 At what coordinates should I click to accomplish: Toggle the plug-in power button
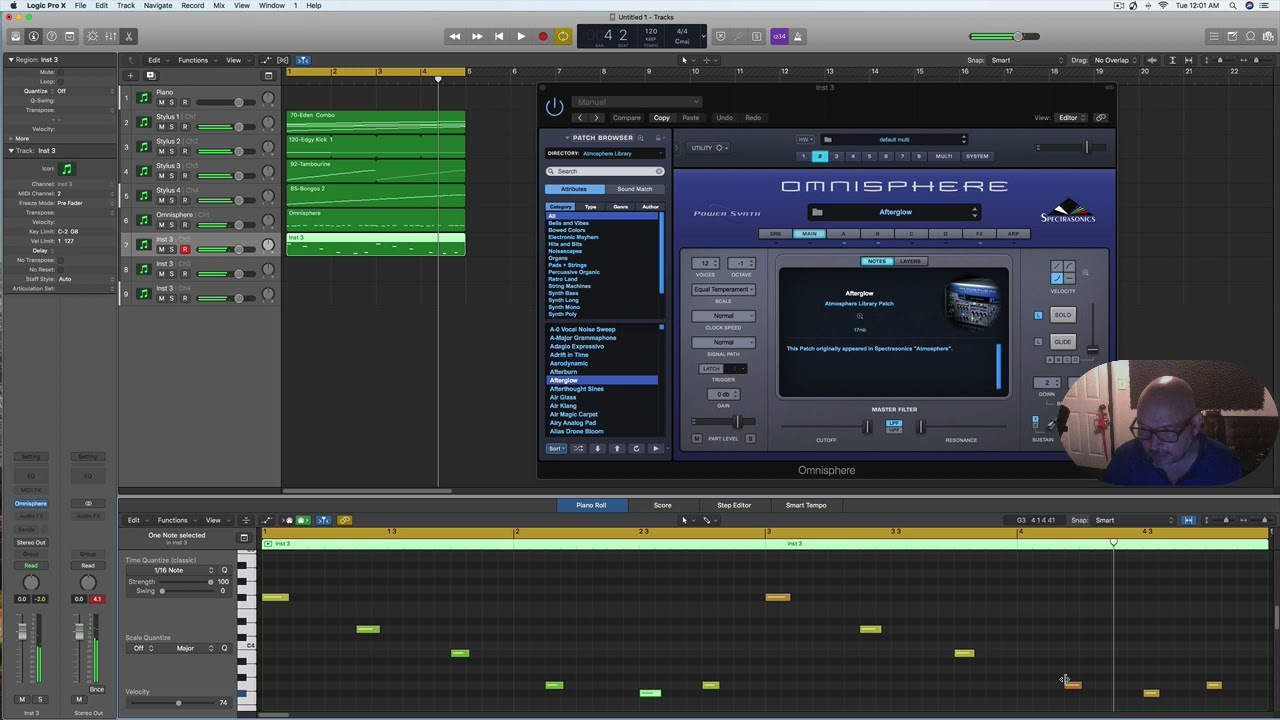pyautogui.click(x=554, y=106)
